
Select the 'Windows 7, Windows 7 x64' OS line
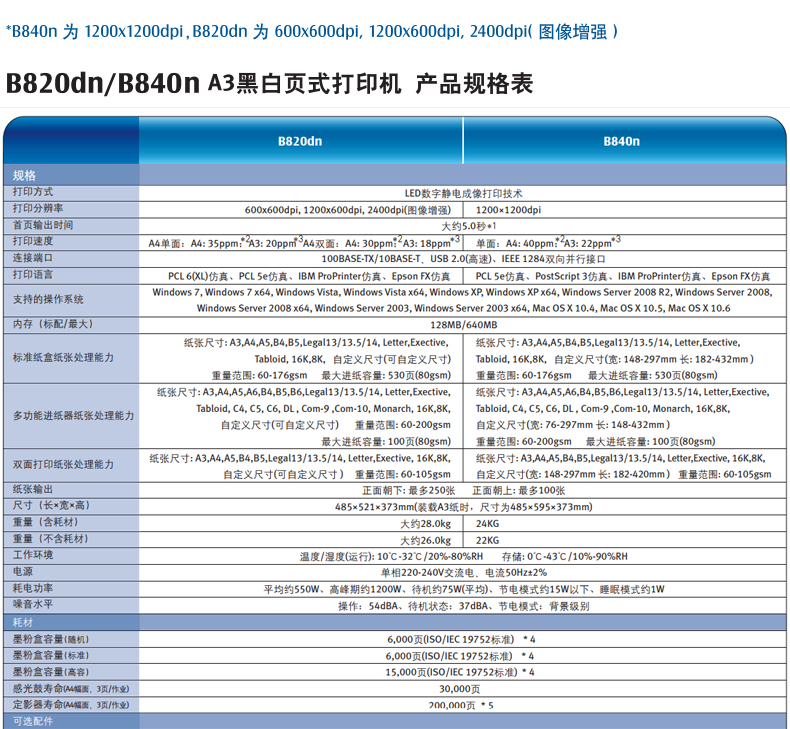(x=462, y=292)
